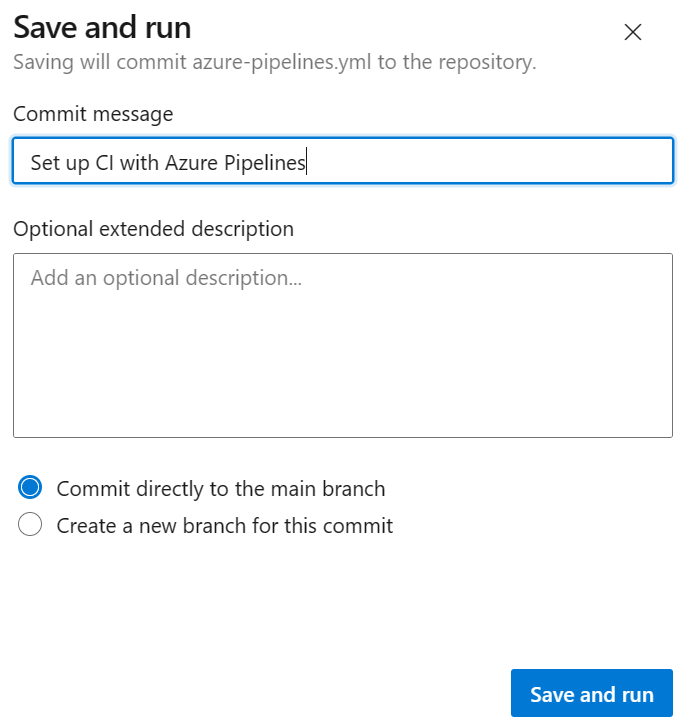Click the 'Add an optional description...' placeholder
This screenshot has height=724, width=692.
pos(166,278)
